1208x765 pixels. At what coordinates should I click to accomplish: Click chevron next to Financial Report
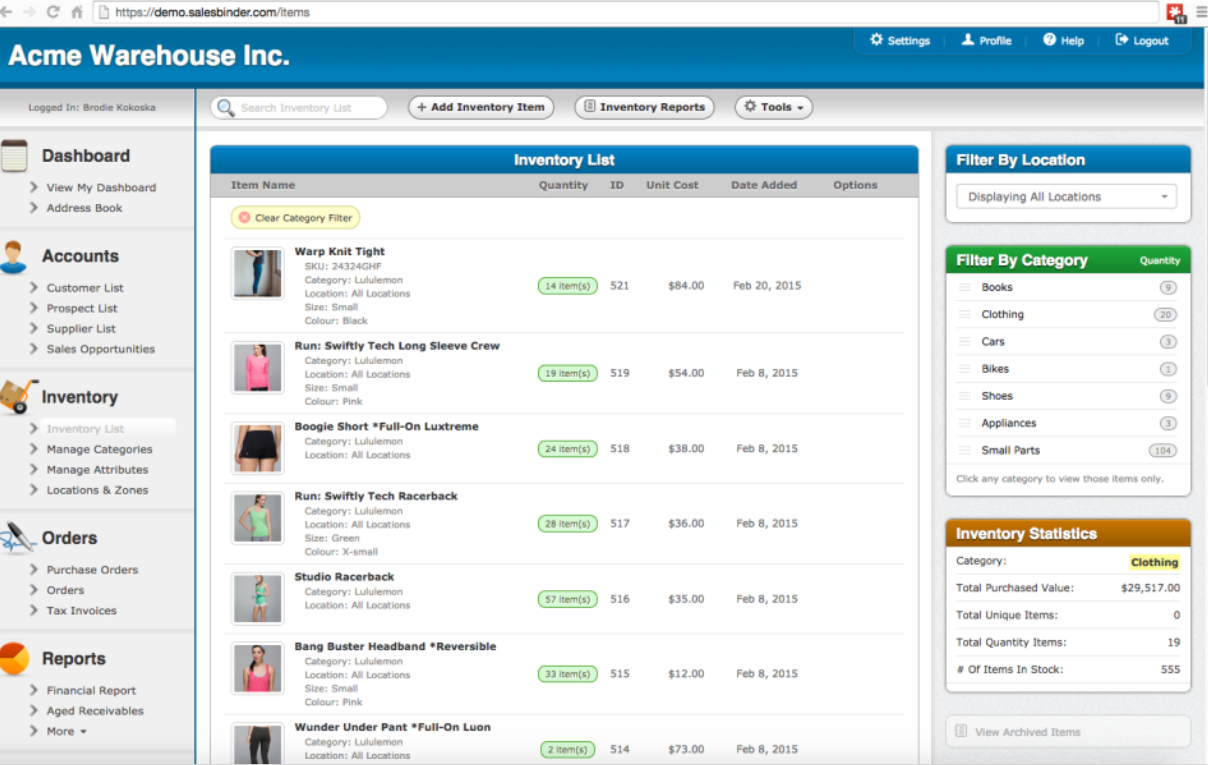34,690
